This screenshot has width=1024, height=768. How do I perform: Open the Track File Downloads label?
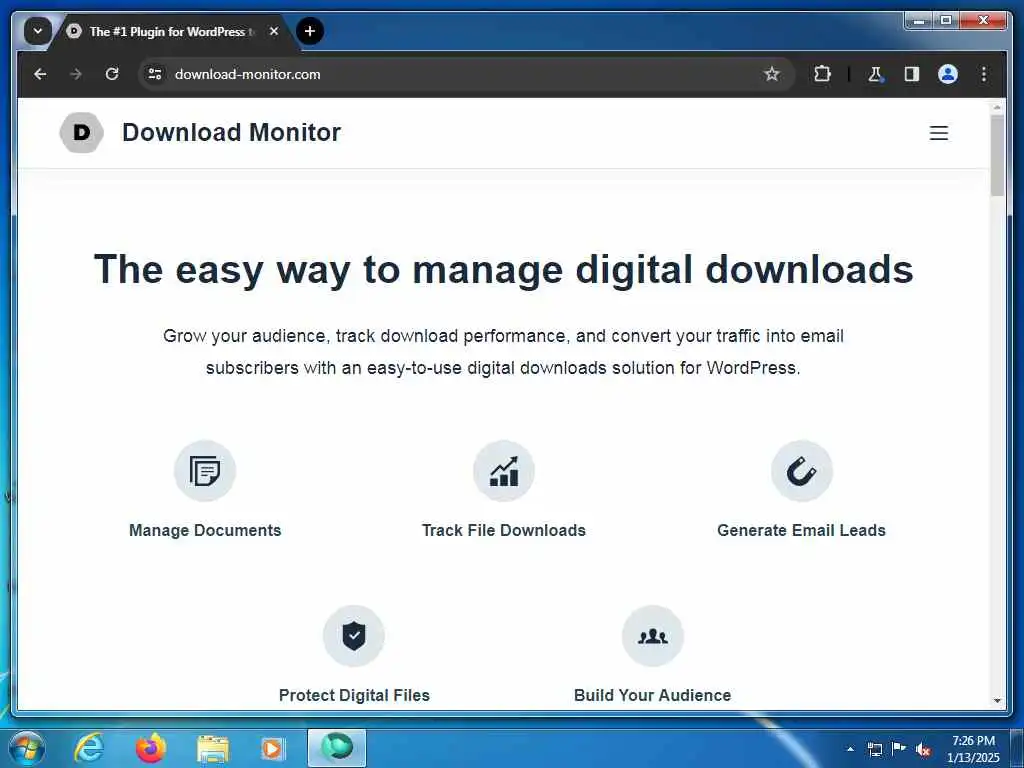click(x=504, y=530)
